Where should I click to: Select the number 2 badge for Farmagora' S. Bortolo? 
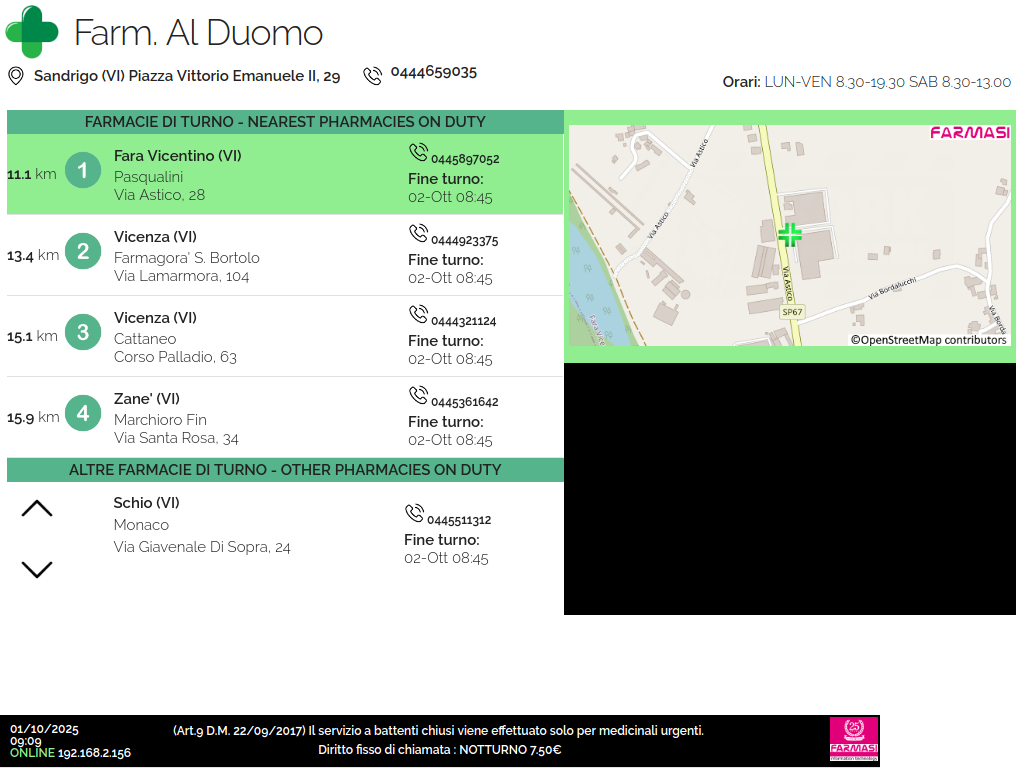pos(83,252)
